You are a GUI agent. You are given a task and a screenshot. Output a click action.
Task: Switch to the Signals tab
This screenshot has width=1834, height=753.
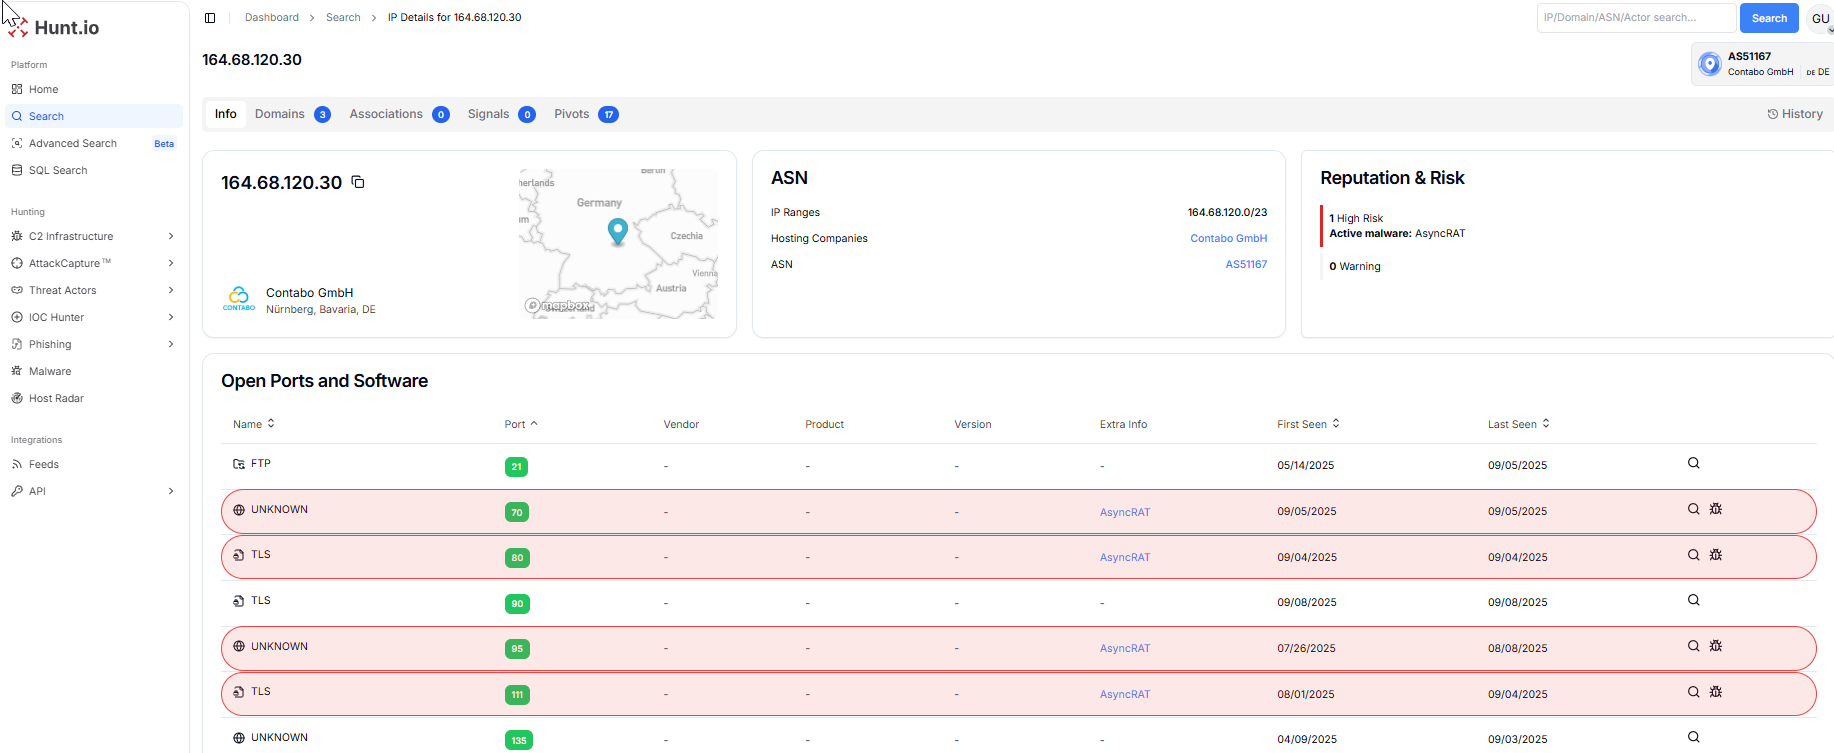click(x=501, y=114)
